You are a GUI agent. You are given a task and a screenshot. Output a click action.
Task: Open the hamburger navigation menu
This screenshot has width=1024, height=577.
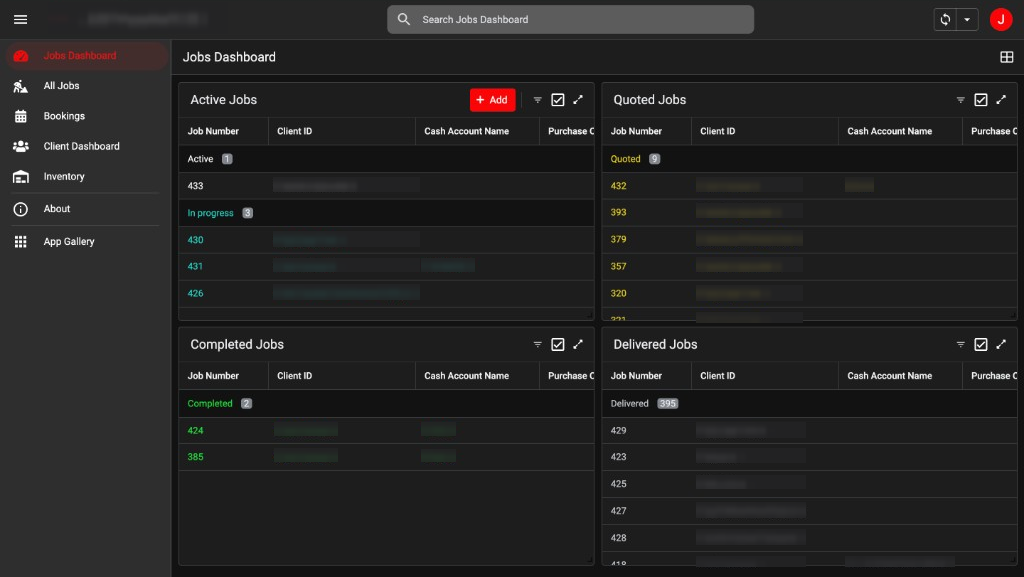click(x=20, y=20)
